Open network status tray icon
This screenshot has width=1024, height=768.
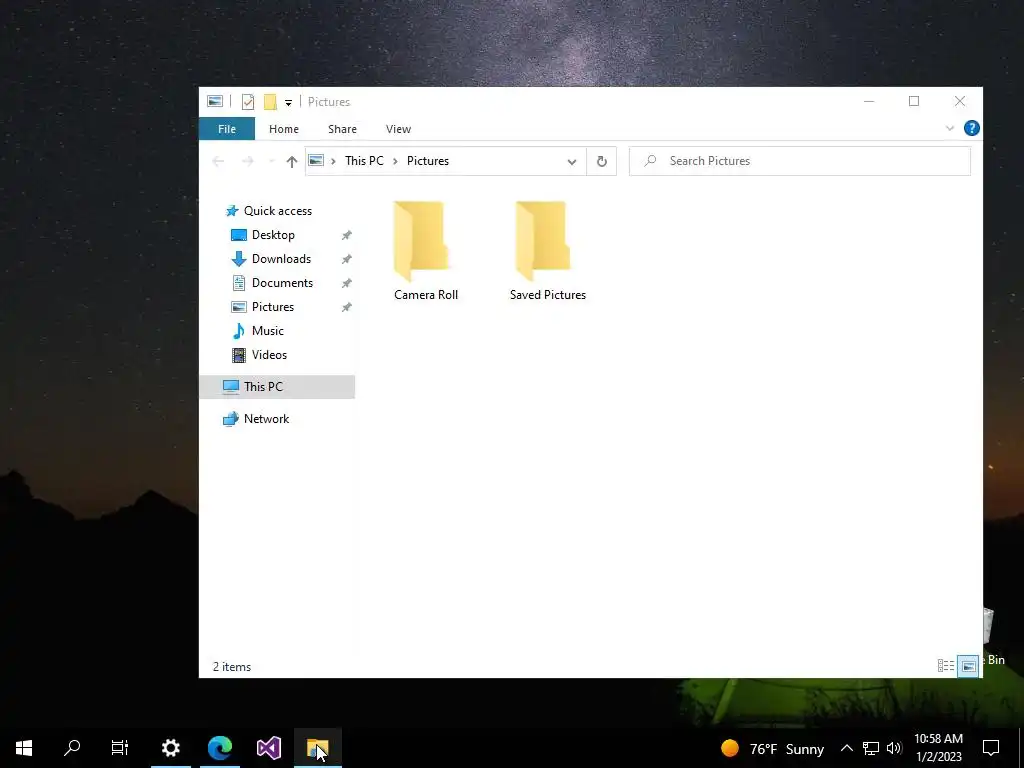click(x=871, y=748)
